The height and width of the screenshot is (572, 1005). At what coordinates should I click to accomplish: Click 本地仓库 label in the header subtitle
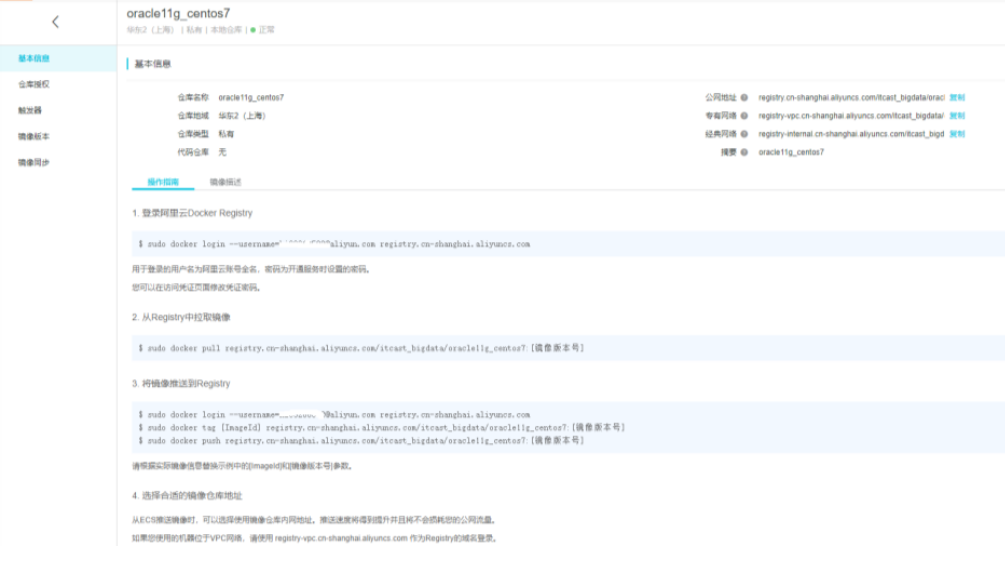226,30
